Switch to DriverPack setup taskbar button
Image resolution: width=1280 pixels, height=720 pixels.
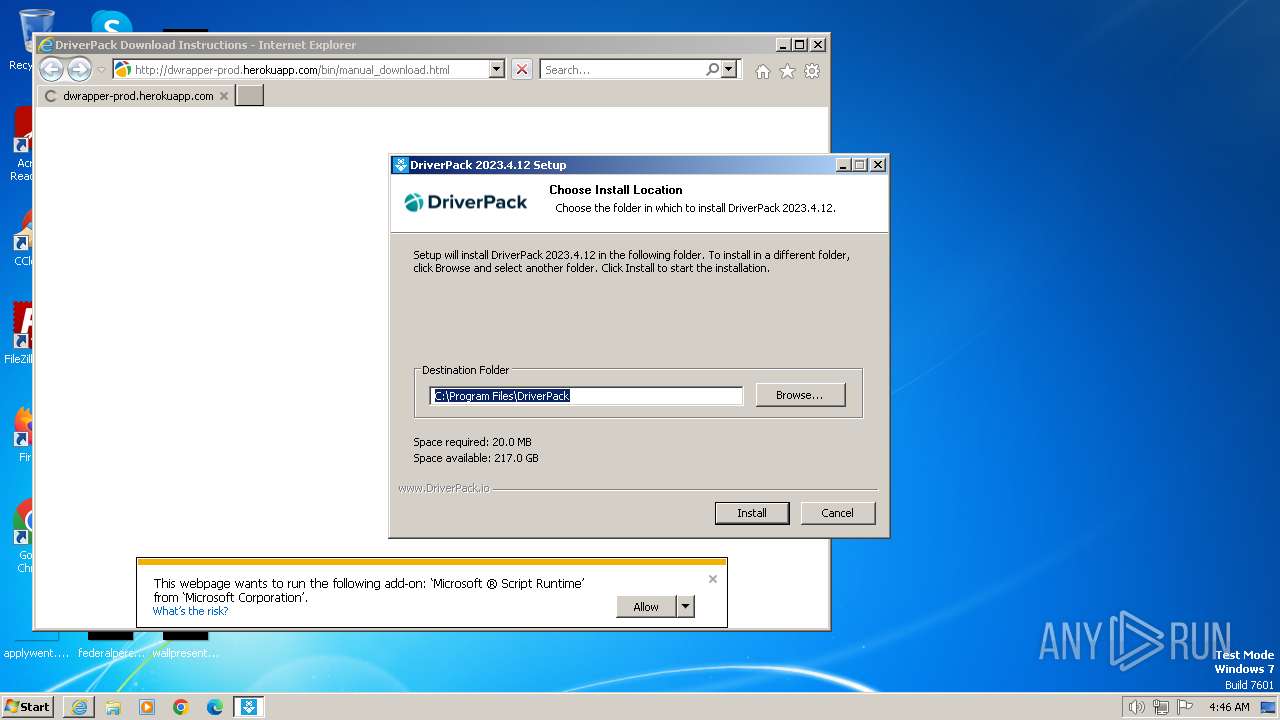tap(249, 707)
